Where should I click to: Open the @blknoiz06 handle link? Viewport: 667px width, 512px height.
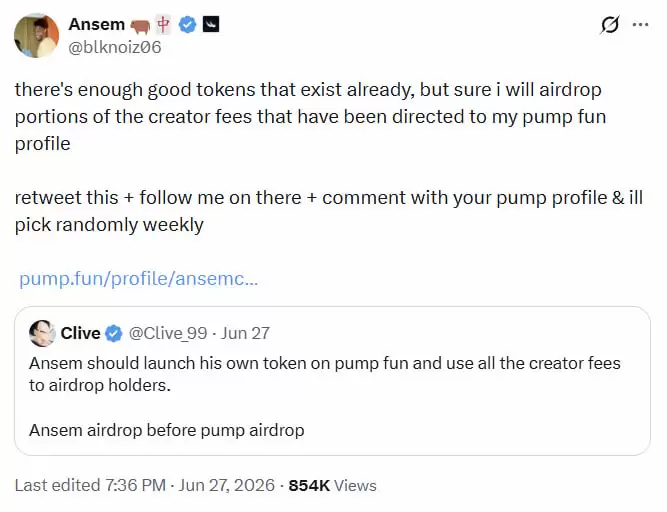point(115,47)
